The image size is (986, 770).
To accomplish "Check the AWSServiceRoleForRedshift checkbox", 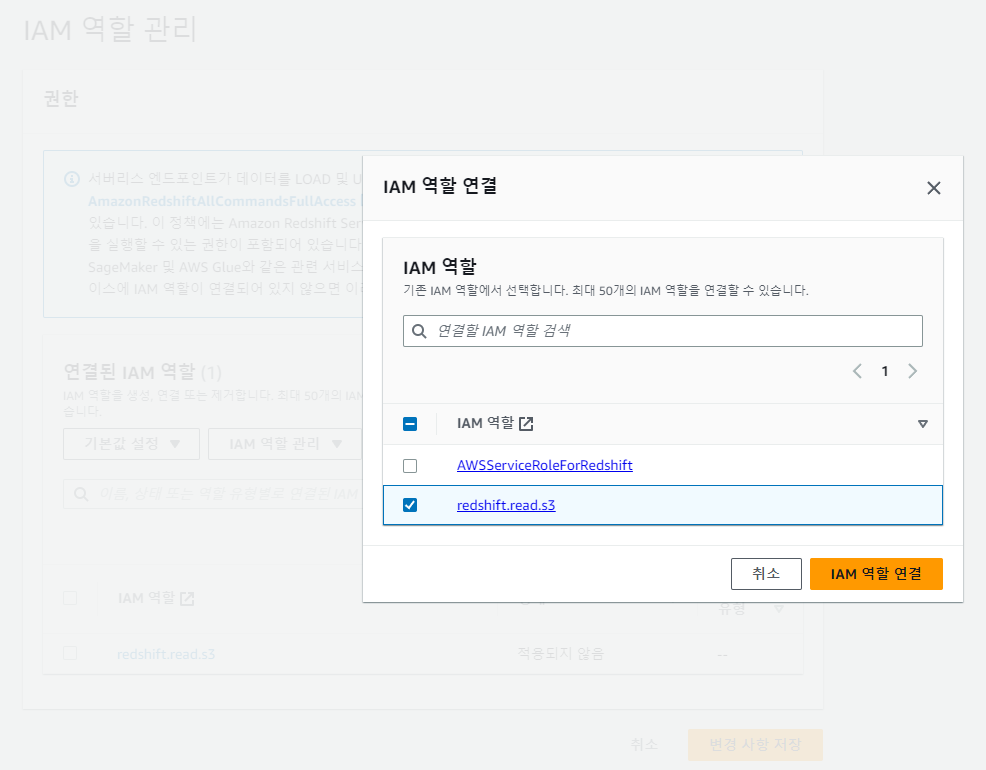I will 410,466.
